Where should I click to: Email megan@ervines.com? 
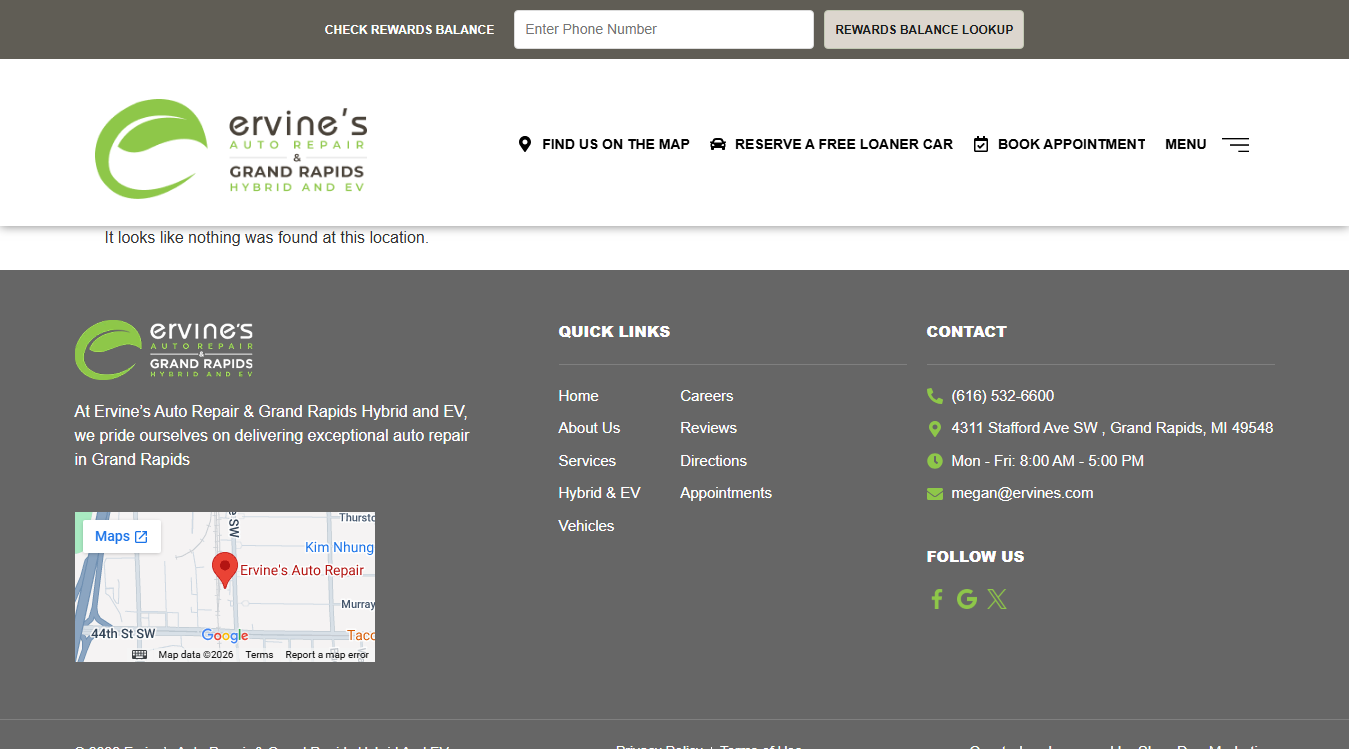coord(1022,493)
